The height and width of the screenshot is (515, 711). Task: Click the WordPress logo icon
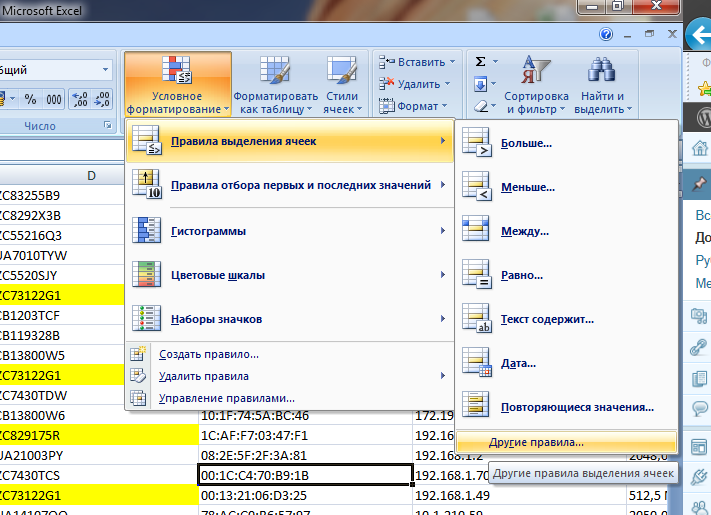(x=704, y=117)
